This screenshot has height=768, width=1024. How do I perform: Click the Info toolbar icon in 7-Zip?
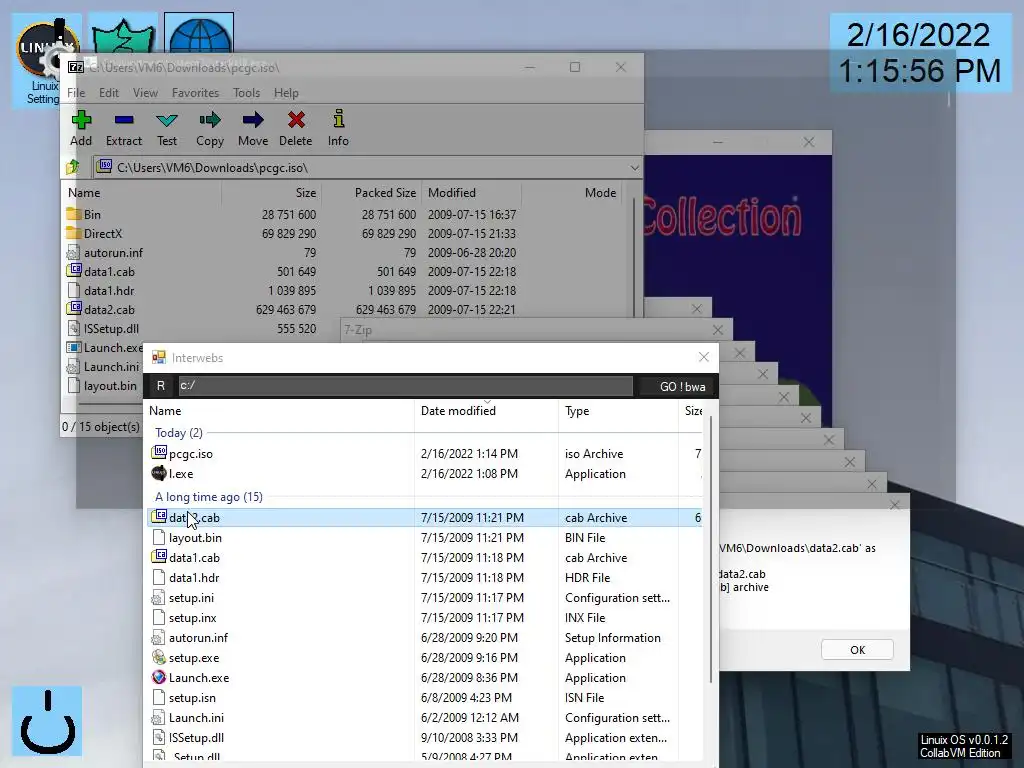tap(338, 119)
